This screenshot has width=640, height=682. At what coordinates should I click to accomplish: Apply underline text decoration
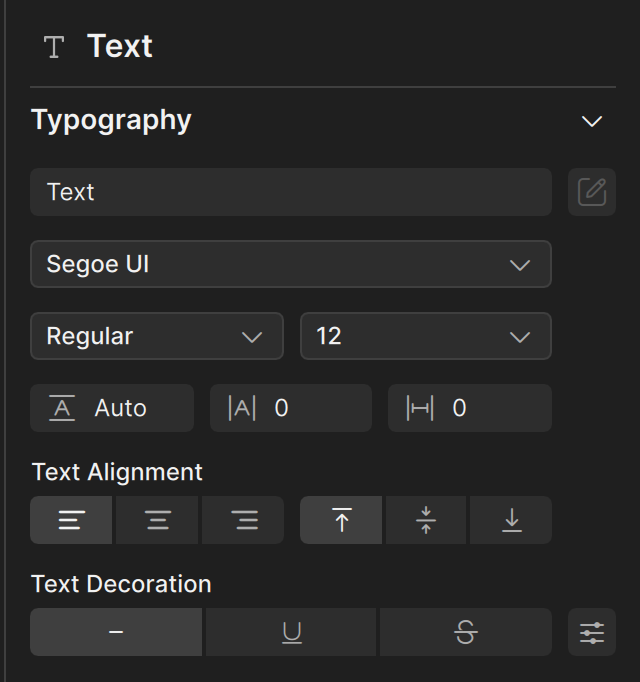pos(291,632)
